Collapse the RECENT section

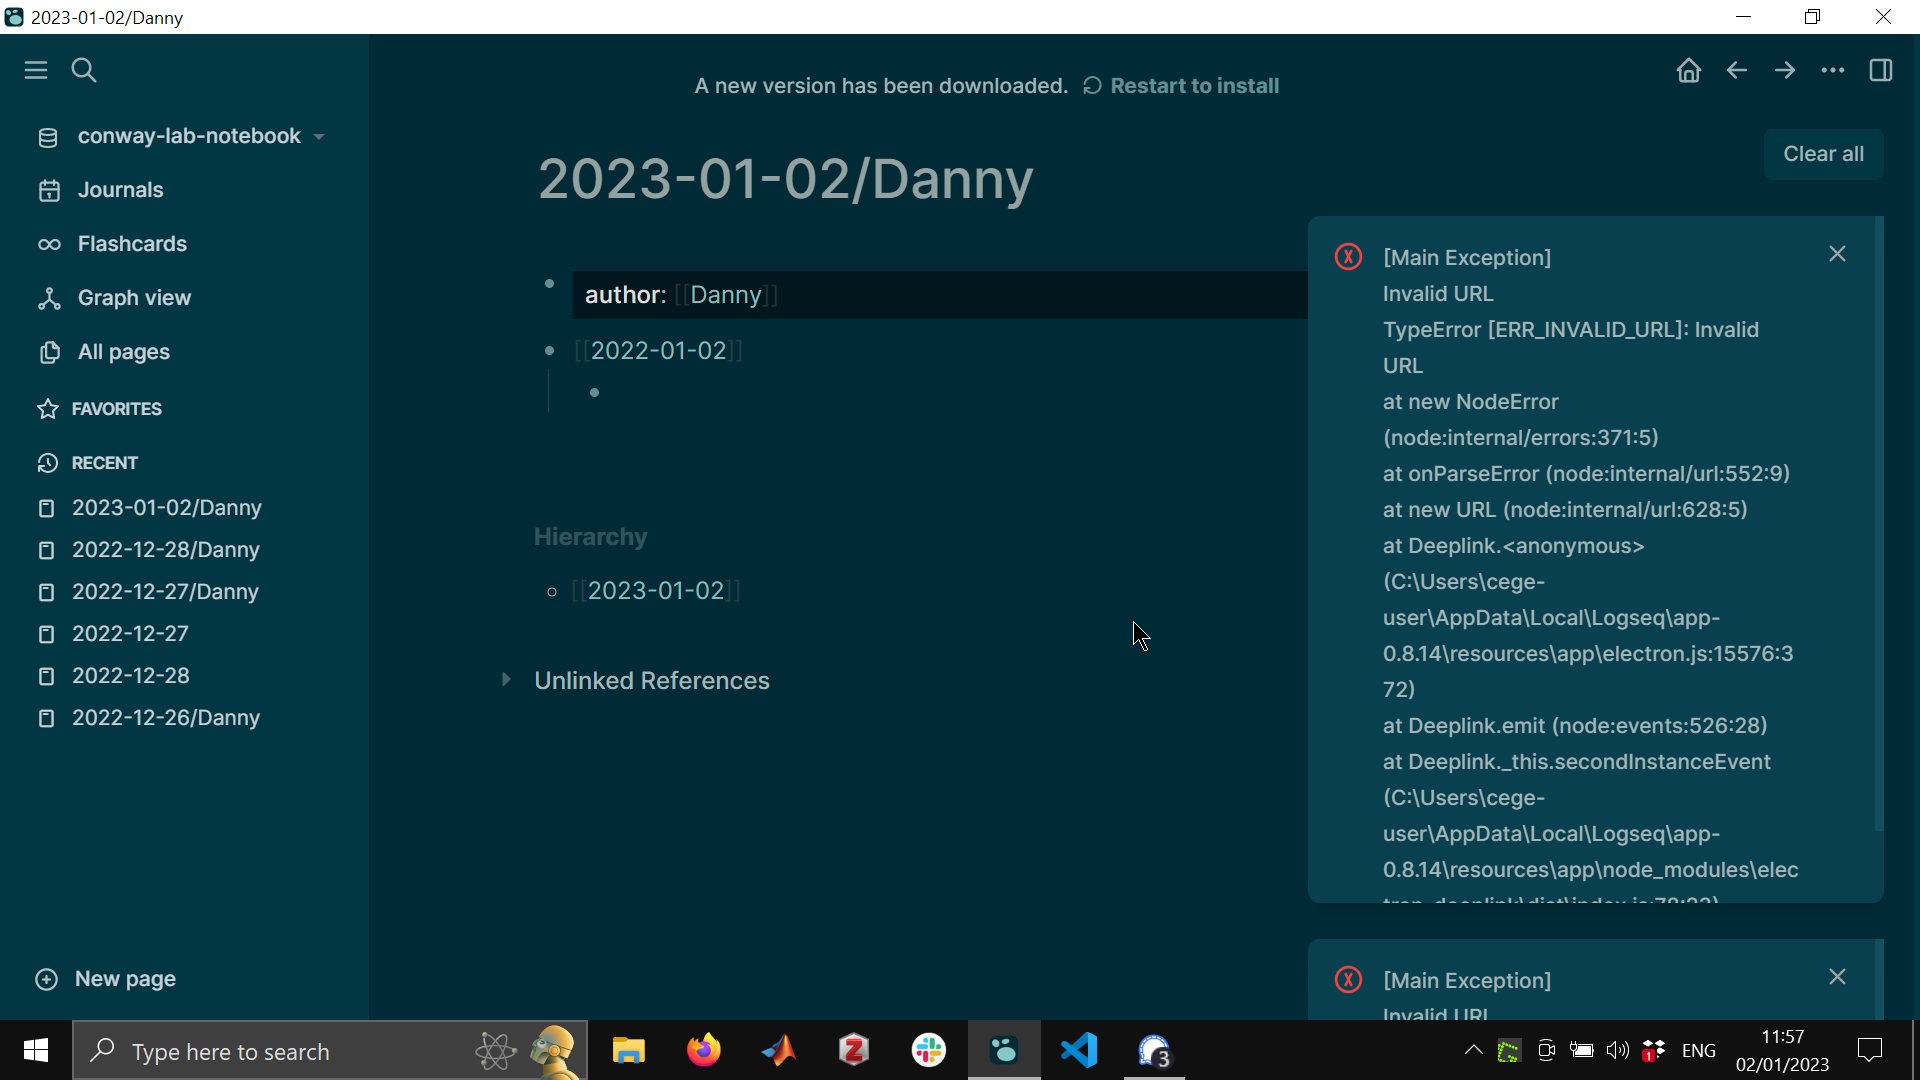point(104,462)
